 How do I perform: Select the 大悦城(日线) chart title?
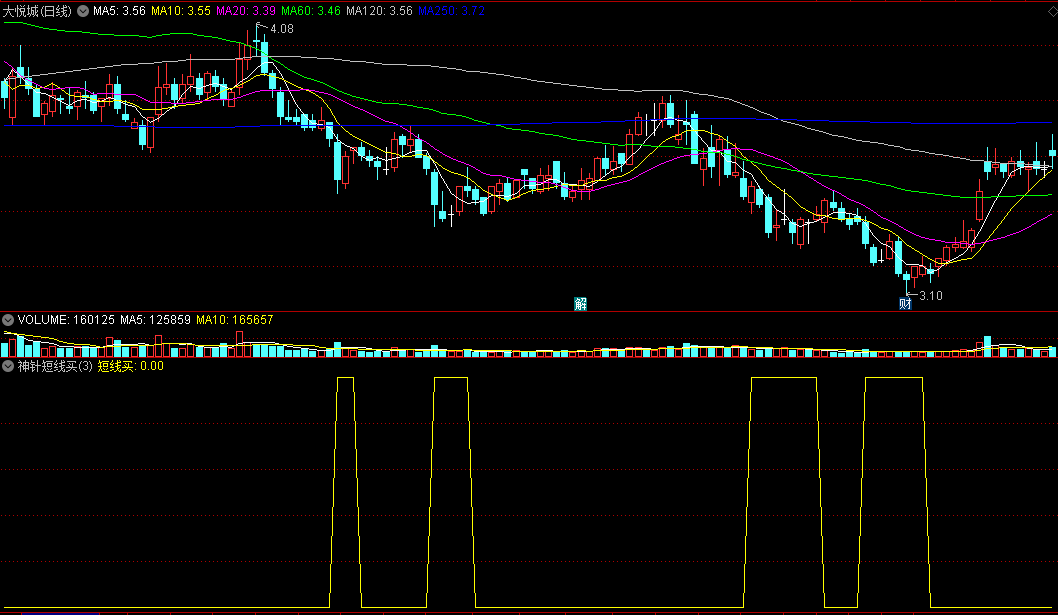37,11
